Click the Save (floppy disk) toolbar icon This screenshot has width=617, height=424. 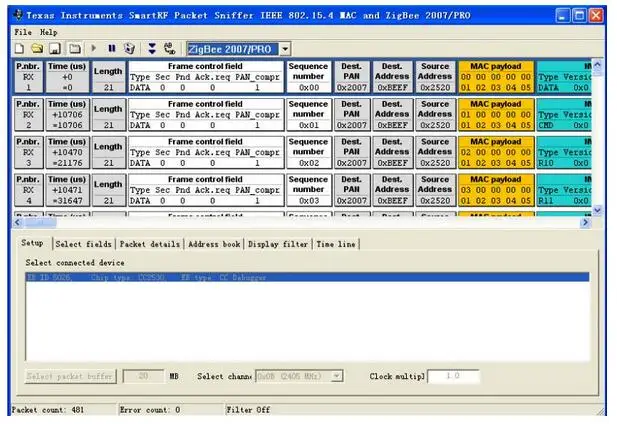pyautogui.click(x=55, y=49)
